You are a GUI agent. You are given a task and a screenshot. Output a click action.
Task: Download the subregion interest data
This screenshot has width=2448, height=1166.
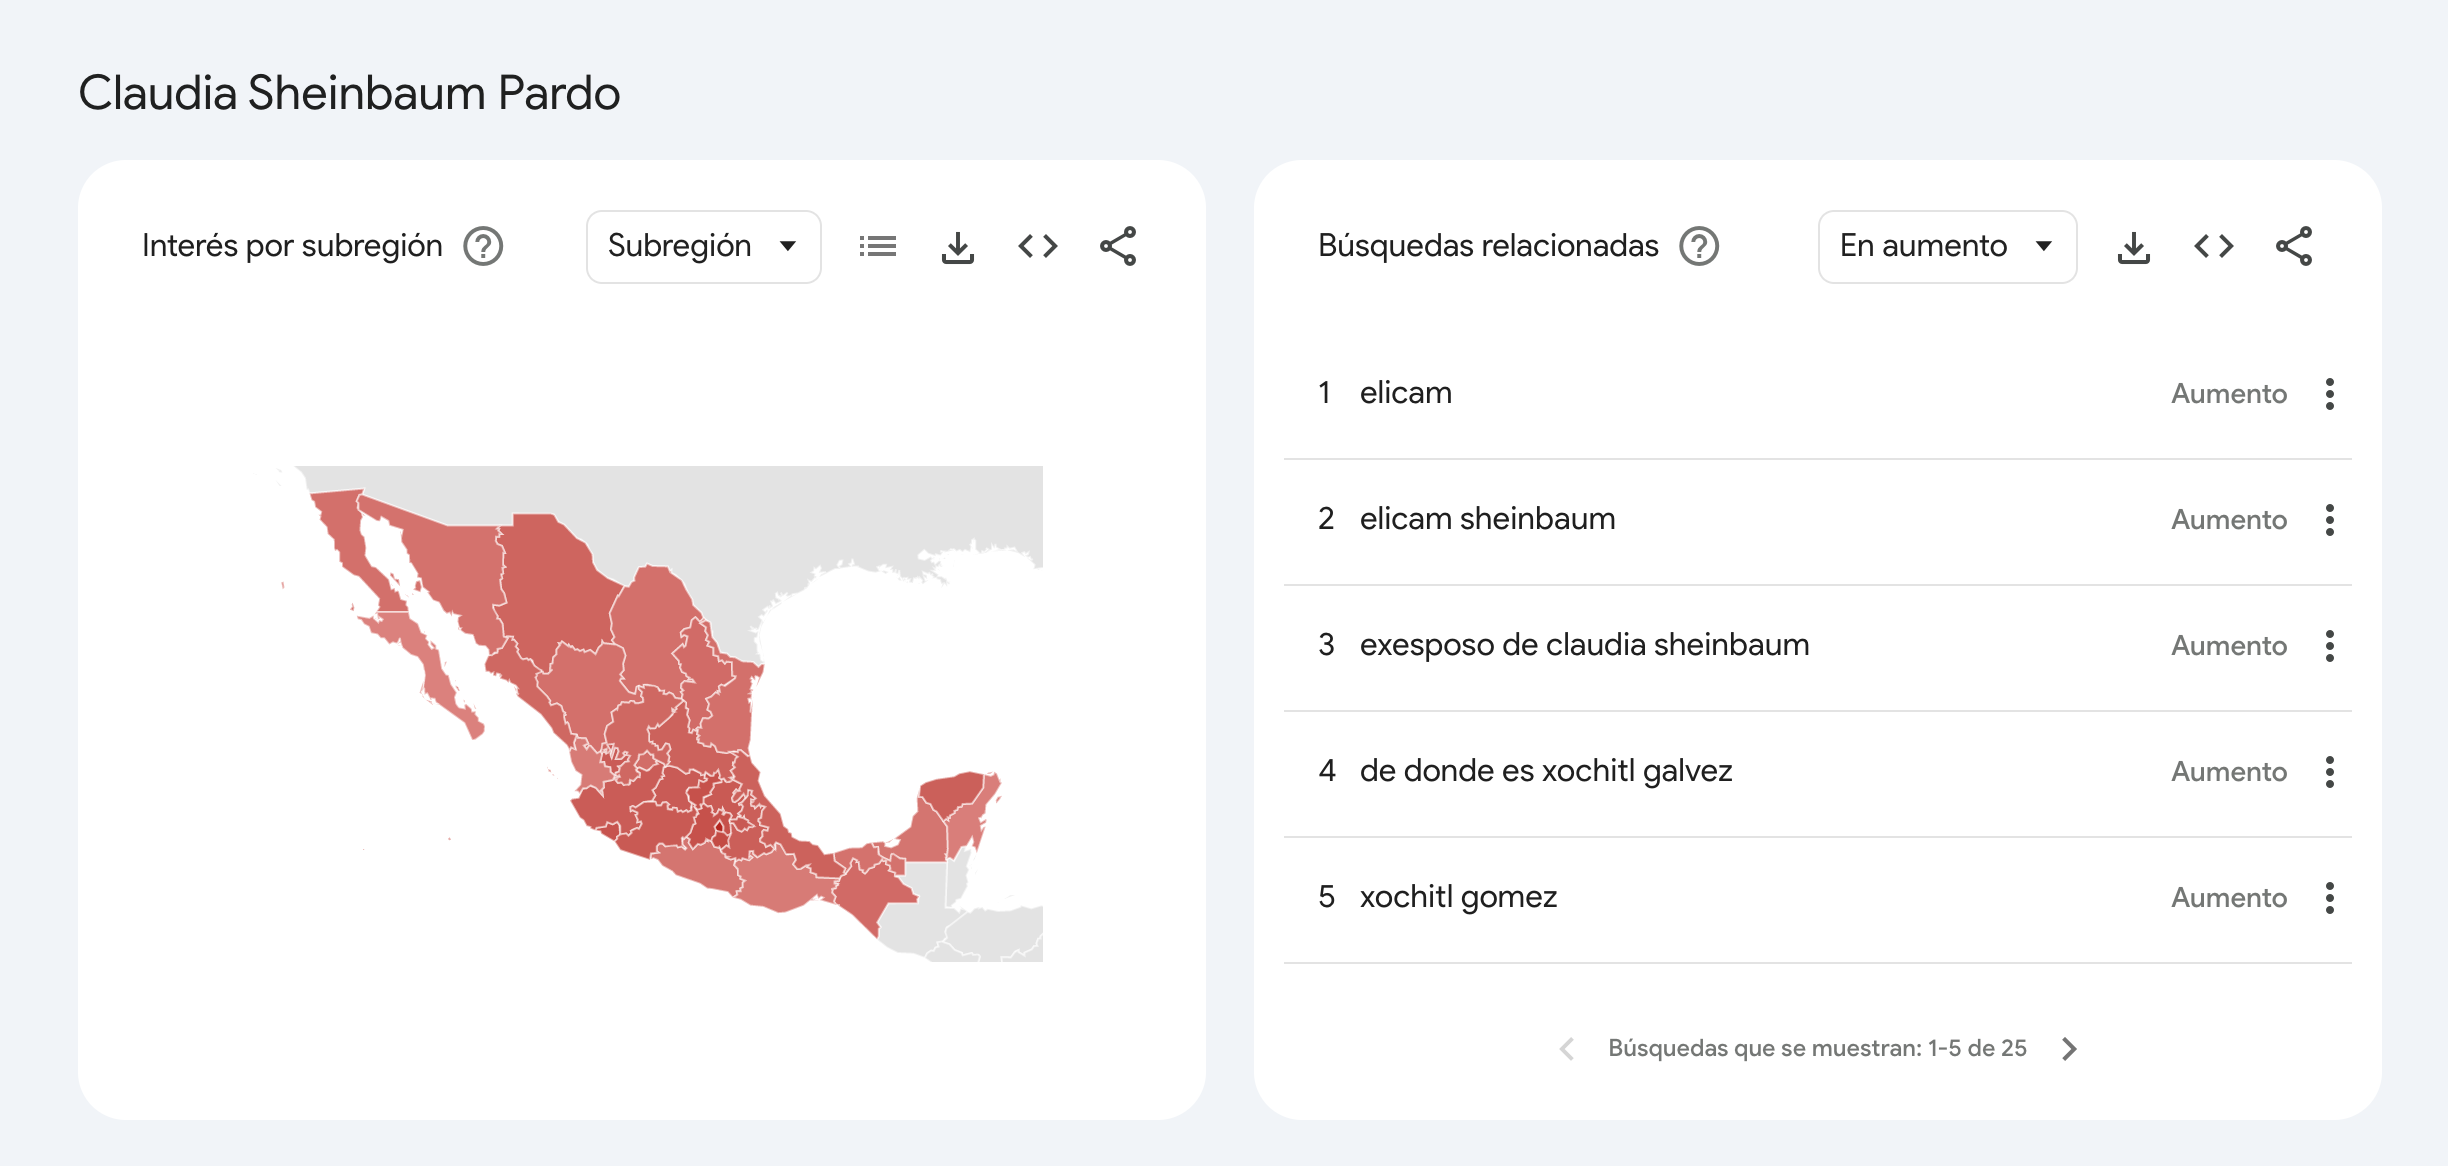coord(957,246)
